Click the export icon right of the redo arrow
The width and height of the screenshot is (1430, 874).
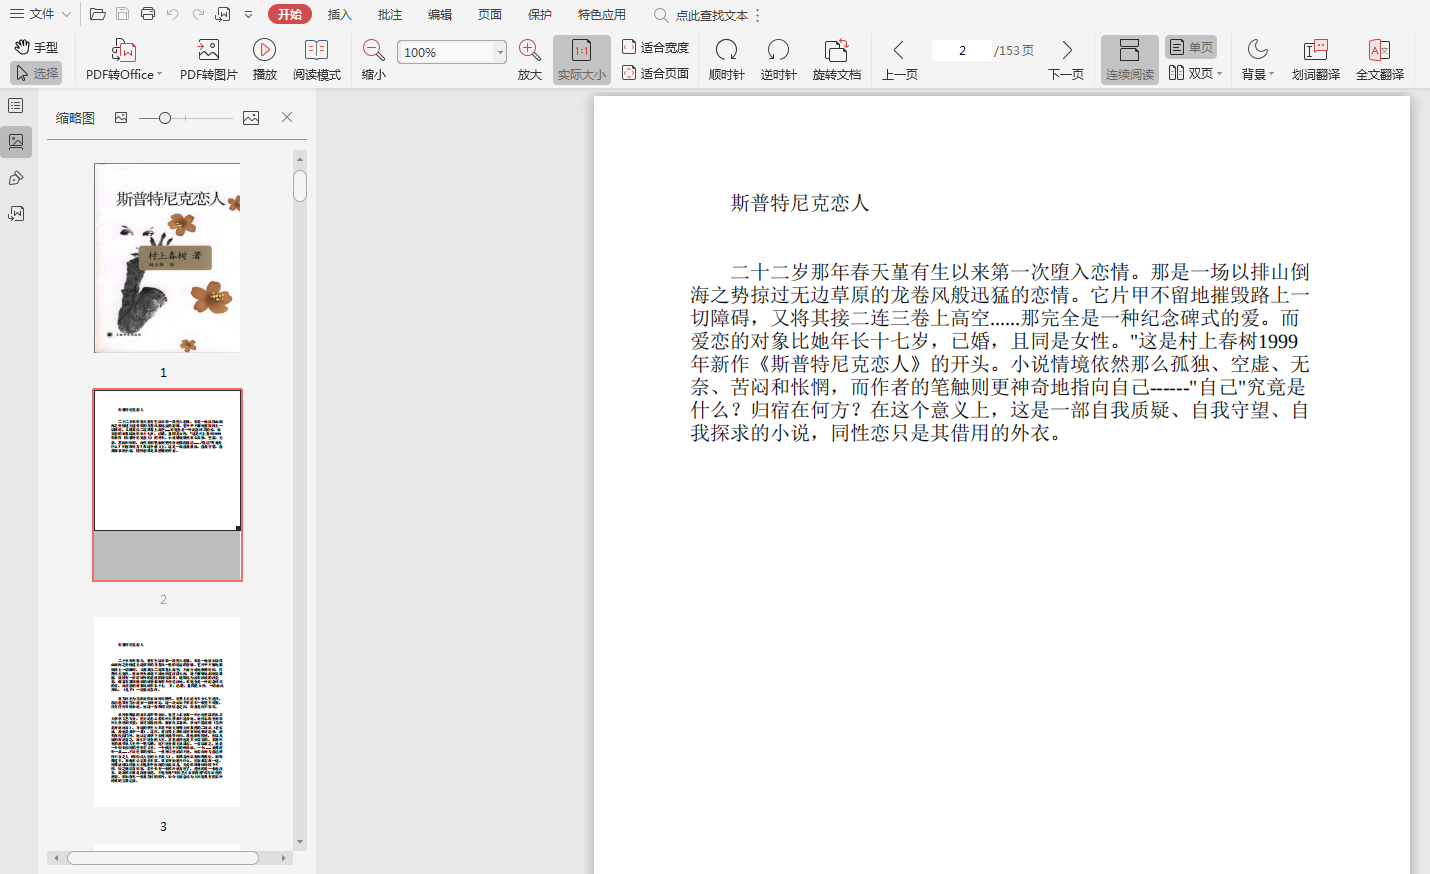[x=223, y=14]
